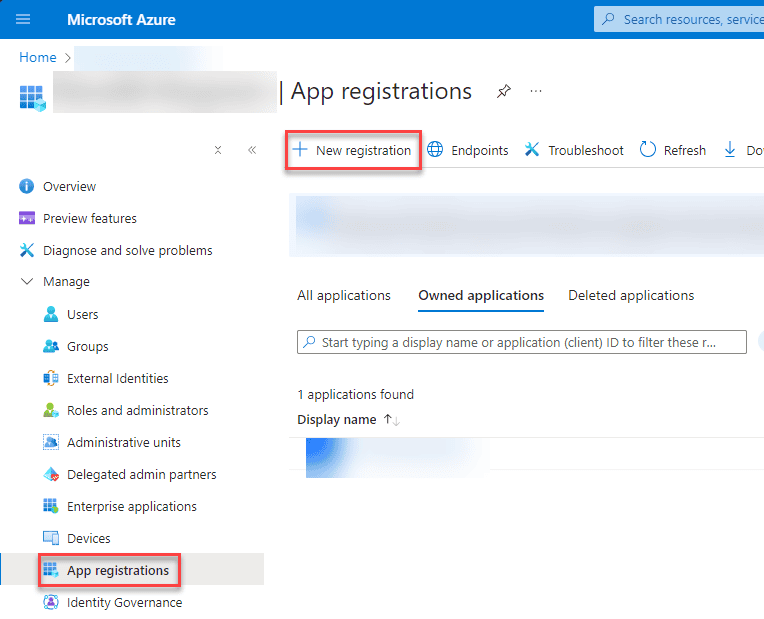The image size is (764, 619).
Task: Open the ellipsis more options menu
Action: pyautogui.click(x=536, y=92)
